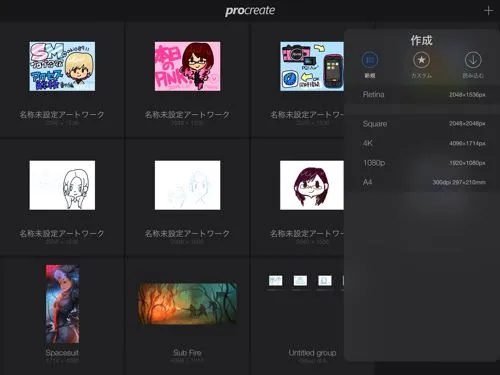500x375 pixels.
Task: Open the Spacesuit artwork thumbnail
Action: click(62, 304)
